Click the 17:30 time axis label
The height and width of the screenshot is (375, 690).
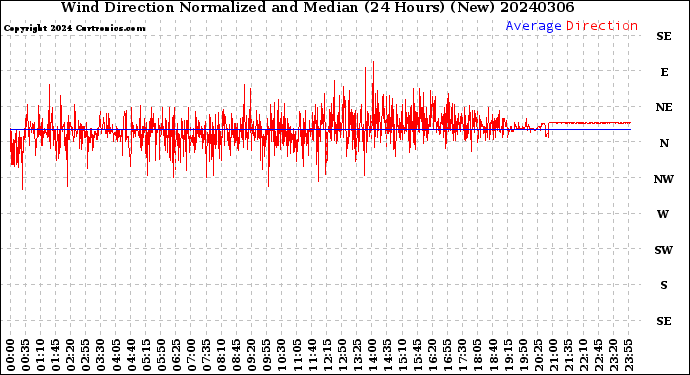(462, 355)
